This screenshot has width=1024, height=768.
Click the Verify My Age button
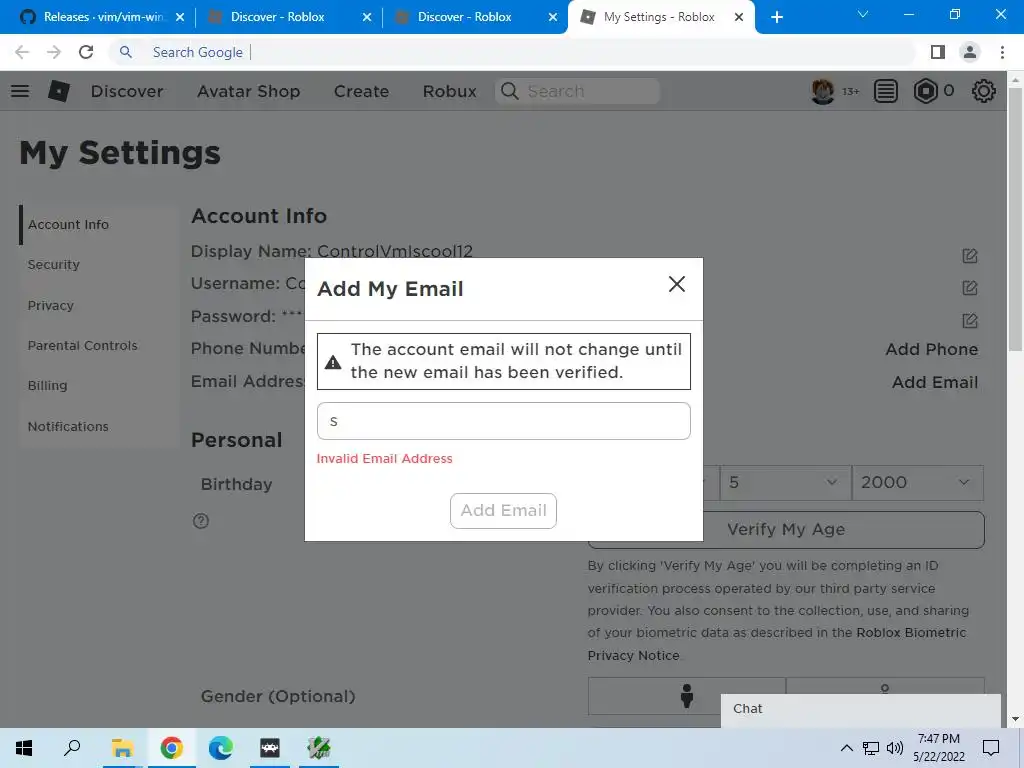click(786, 530)
